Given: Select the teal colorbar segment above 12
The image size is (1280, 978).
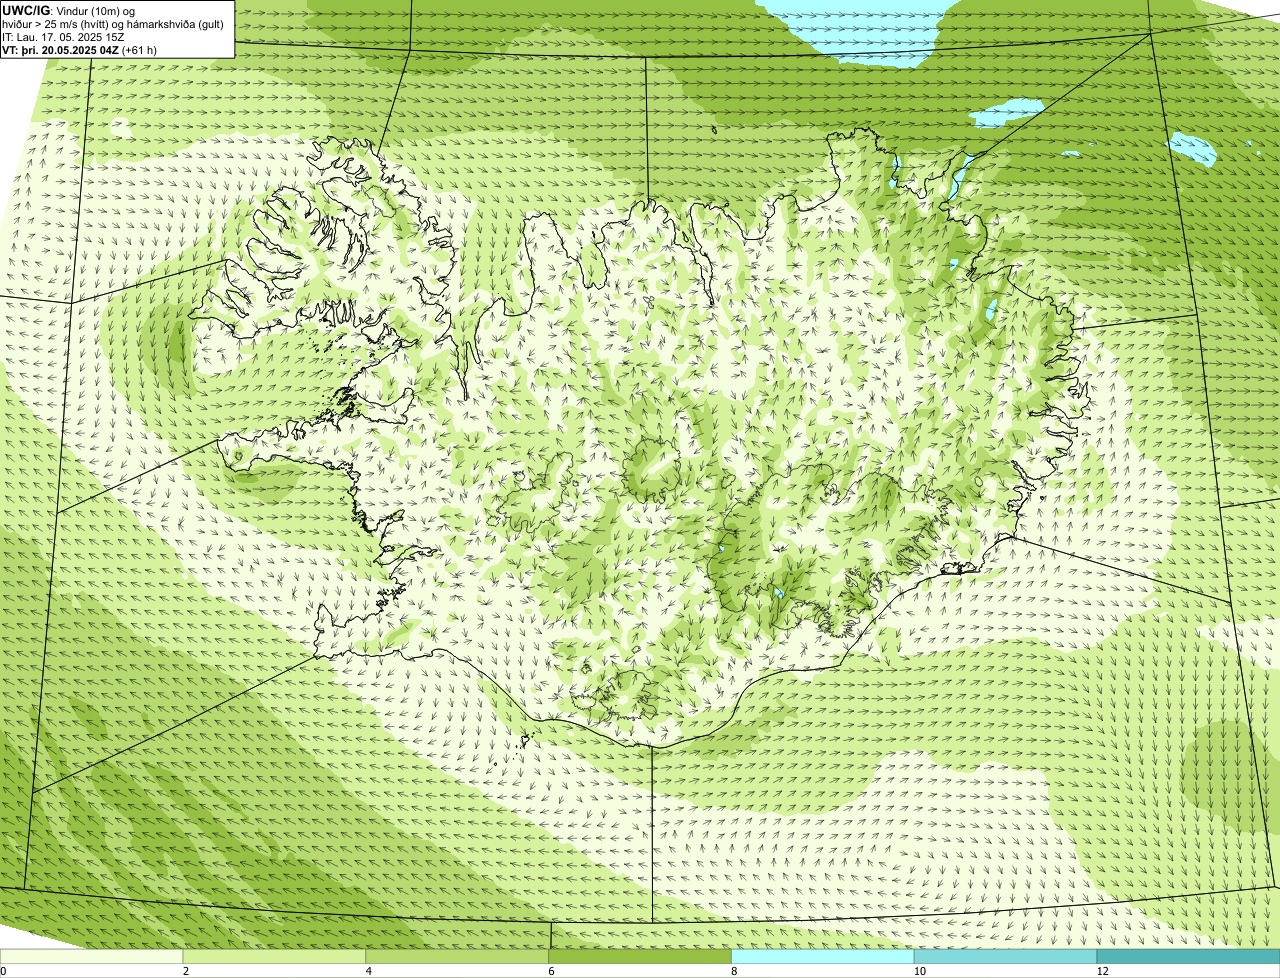Looking at the screenshot, I should click(1189, 956).
